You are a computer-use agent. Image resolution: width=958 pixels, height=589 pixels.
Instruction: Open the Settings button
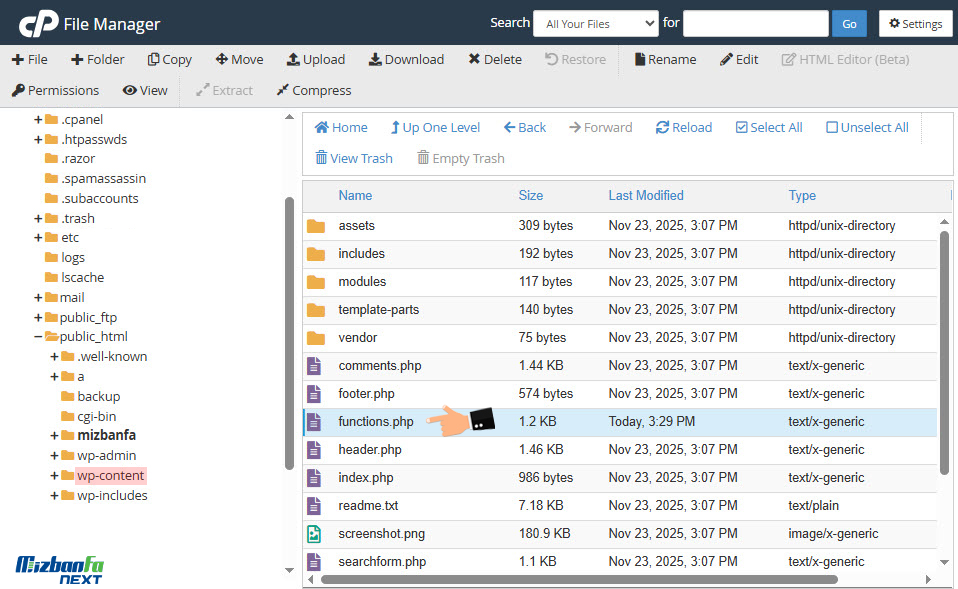915,24
